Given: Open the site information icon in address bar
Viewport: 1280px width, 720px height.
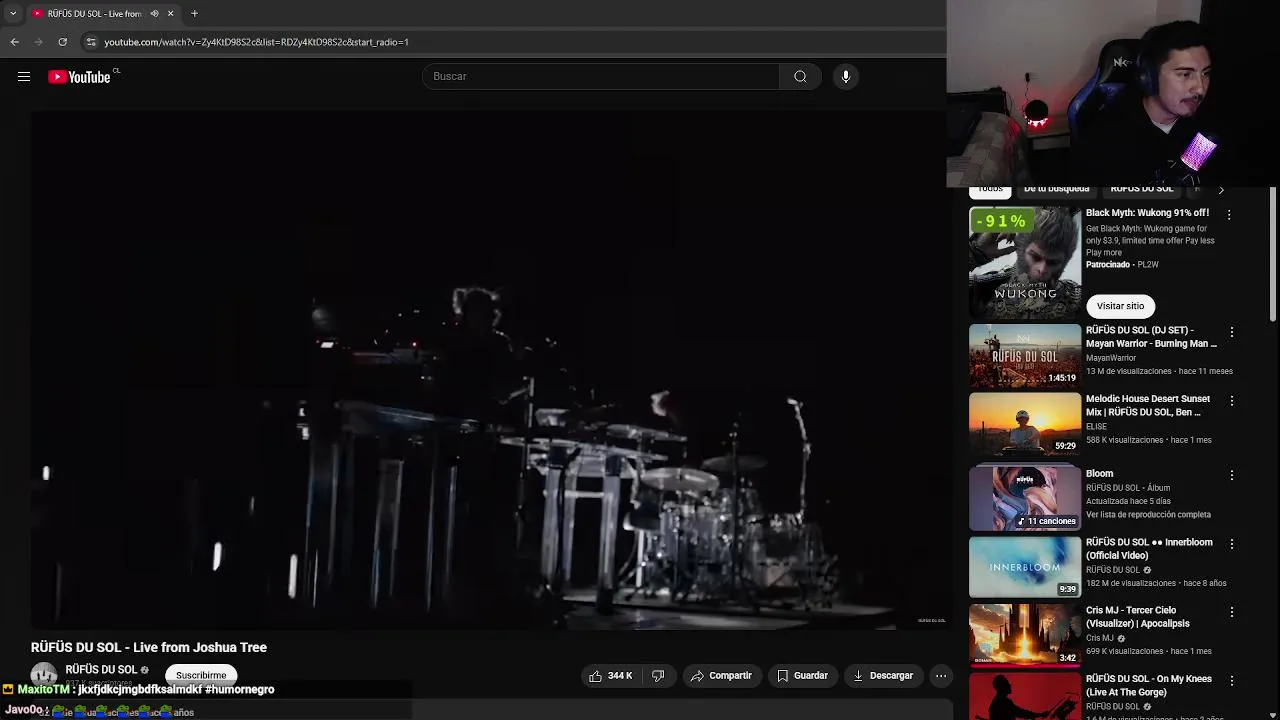Looking at the screenshot, I should [x=91, y=42].
